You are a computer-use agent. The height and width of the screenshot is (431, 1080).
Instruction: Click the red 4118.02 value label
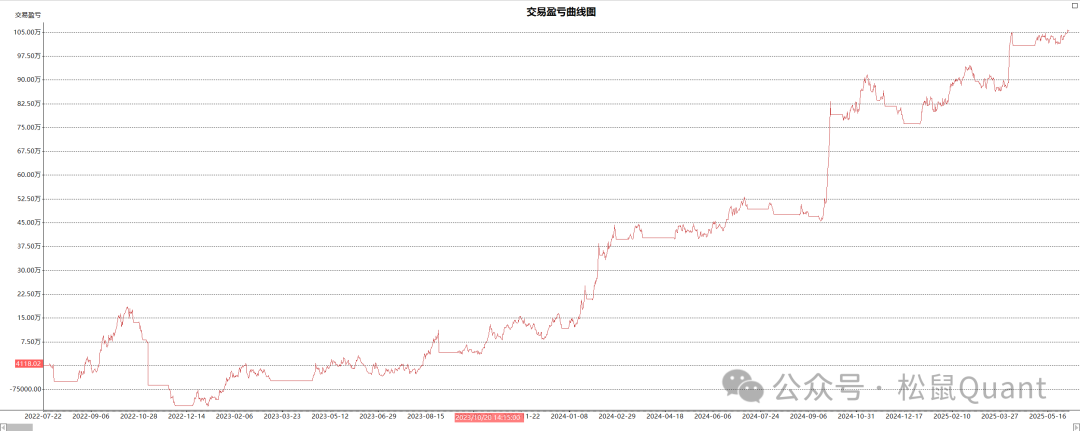coord(27,365)
